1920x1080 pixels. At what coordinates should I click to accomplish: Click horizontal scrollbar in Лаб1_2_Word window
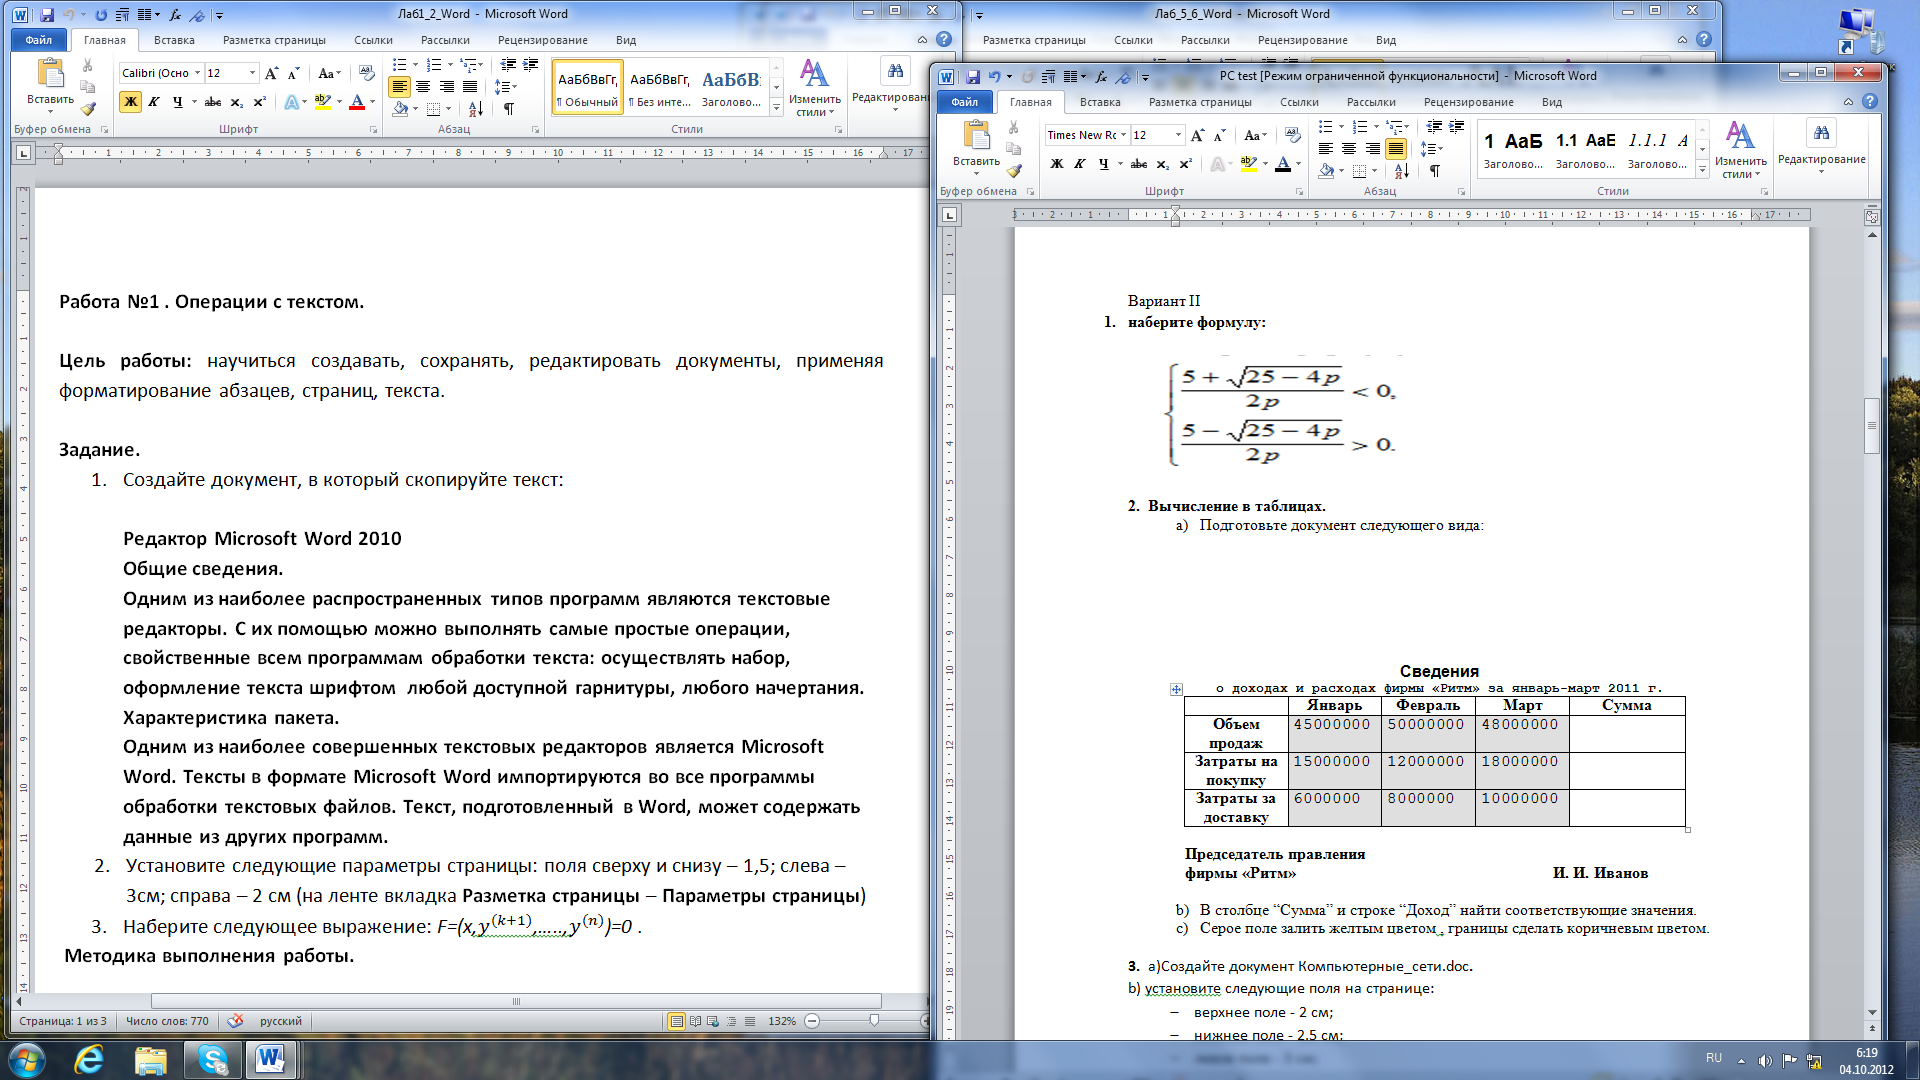(516, 1001)
